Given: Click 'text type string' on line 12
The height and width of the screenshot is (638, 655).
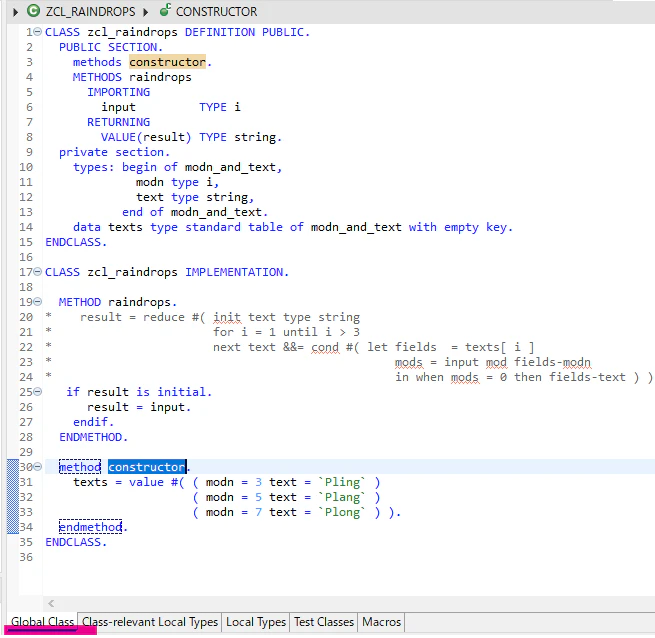Looking at the screenshot, I should 192,197.
